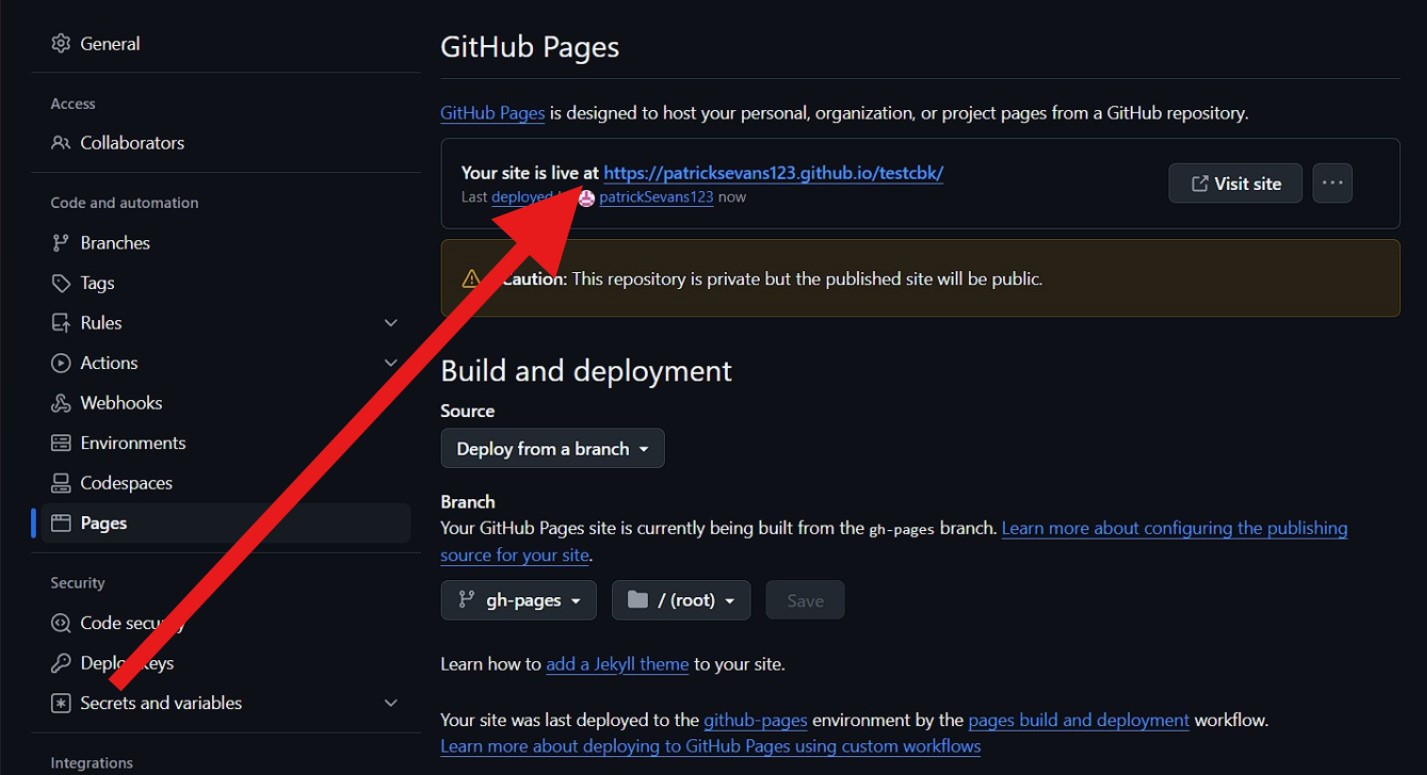The height and width of the screenshot is (775, 1427).
Task: Open the Deploy from a branch dropdown
Action: [x=552, y=449]
